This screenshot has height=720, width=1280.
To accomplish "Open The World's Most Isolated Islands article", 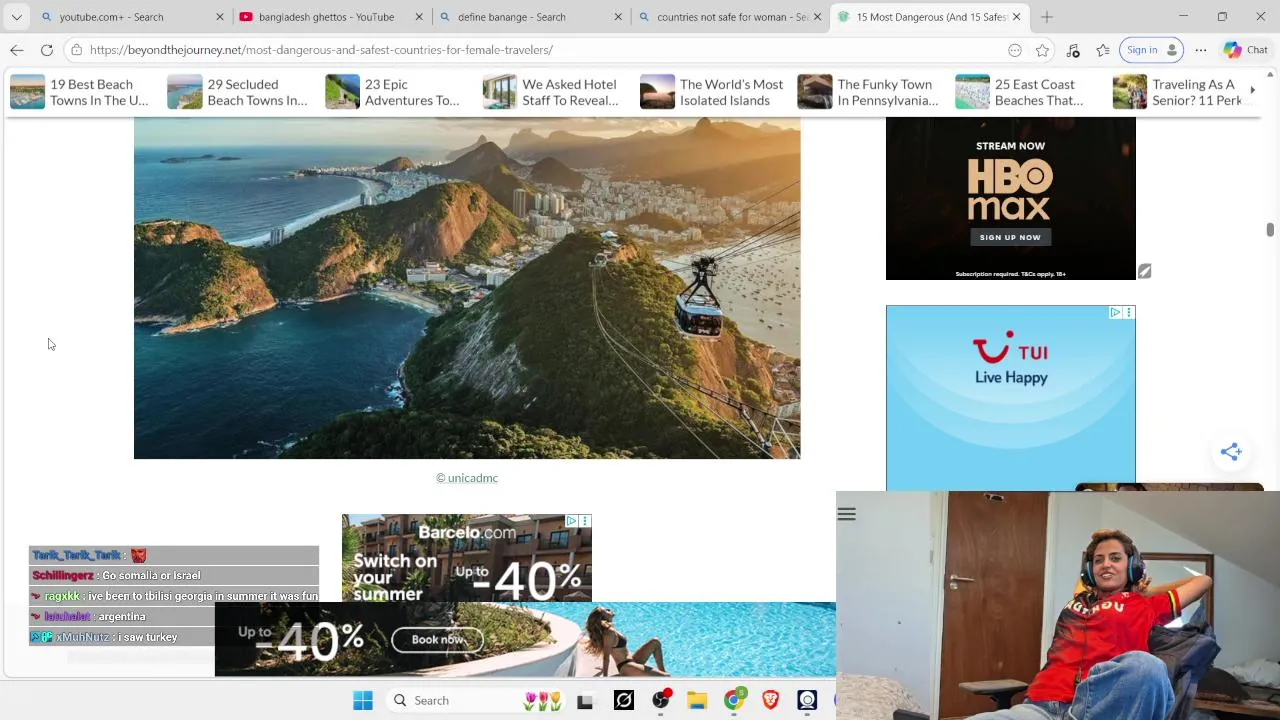I will point(711,92).
